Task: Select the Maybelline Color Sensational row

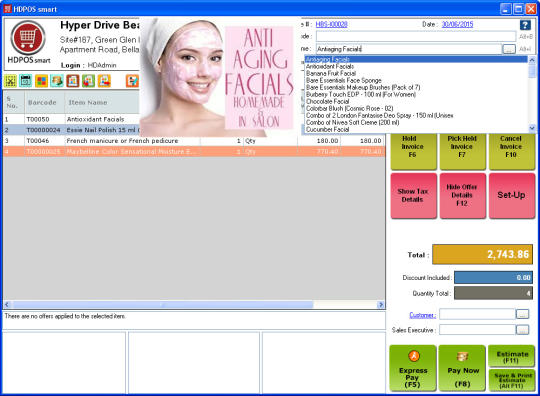Action: point(194,152)
